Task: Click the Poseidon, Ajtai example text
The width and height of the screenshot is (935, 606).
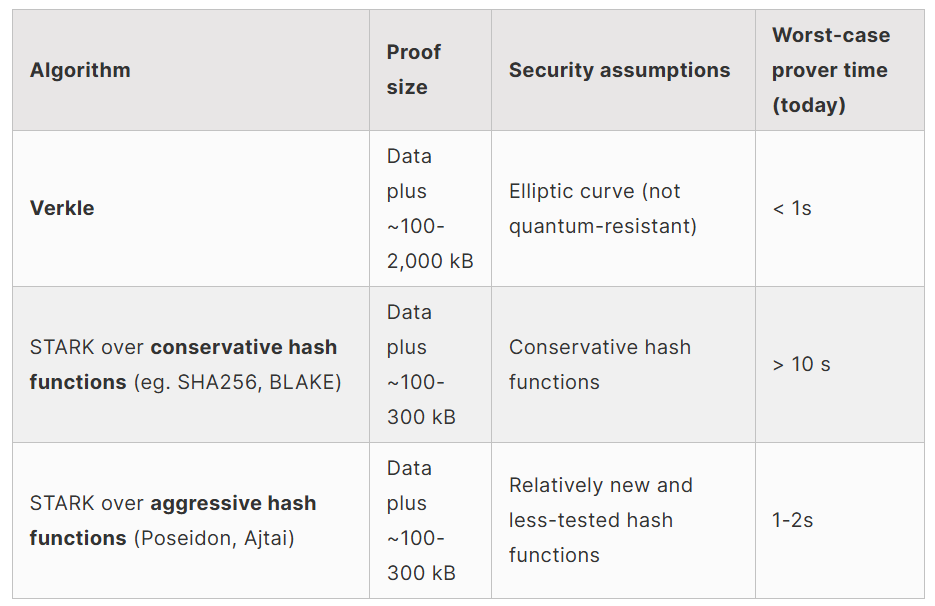Action: tap(214, 538)
